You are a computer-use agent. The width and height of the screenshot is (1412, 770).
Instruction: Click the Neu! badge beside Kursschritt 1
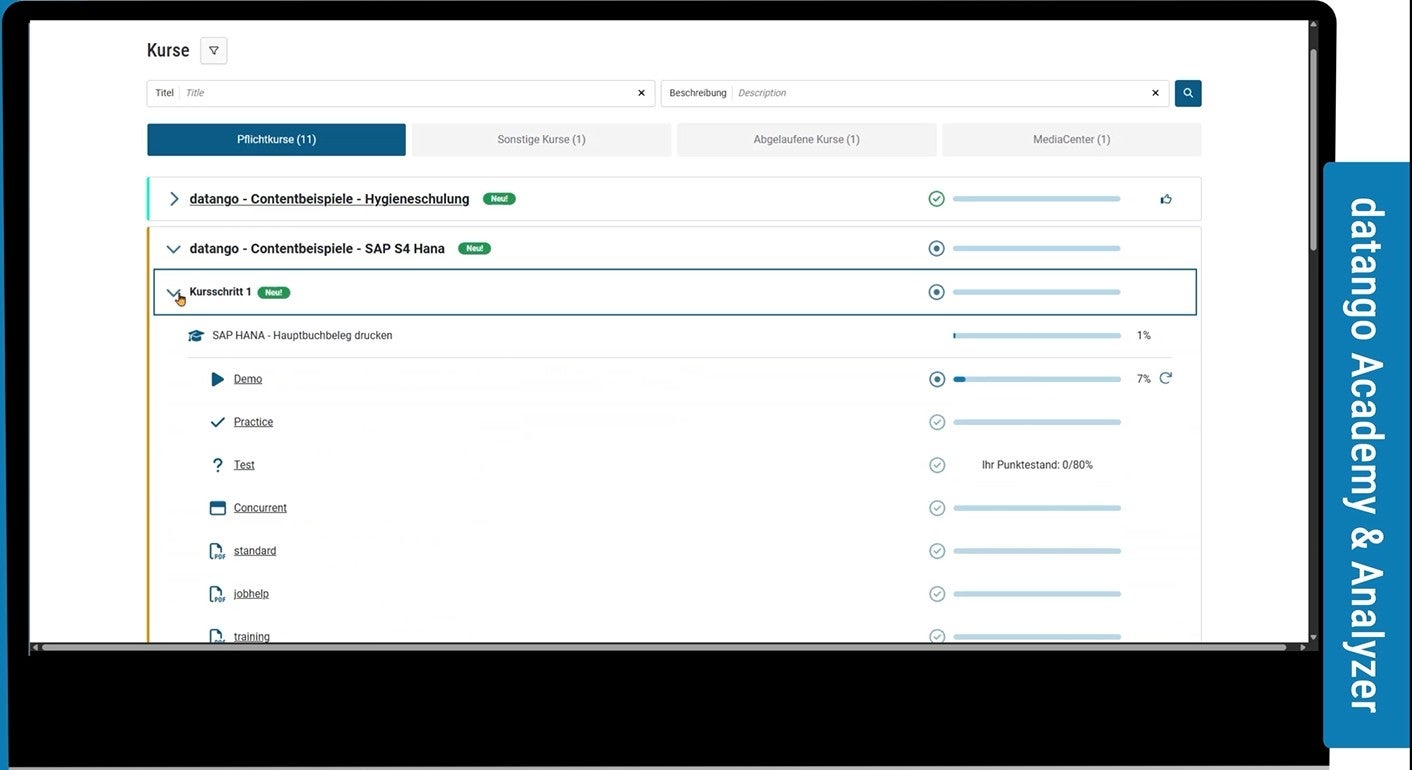point(274,293)
